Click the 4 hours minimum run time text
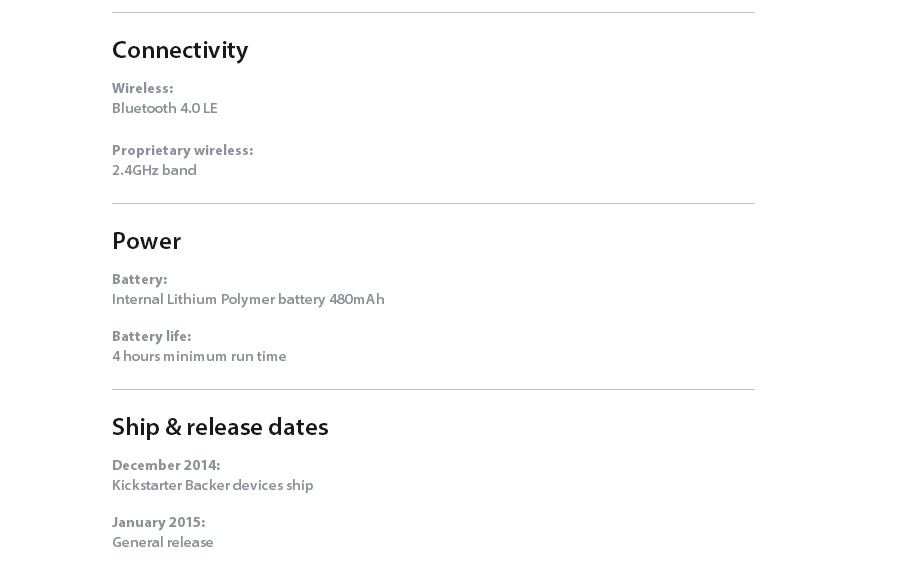This screenshot has height=564, width=919. [199, 356]
